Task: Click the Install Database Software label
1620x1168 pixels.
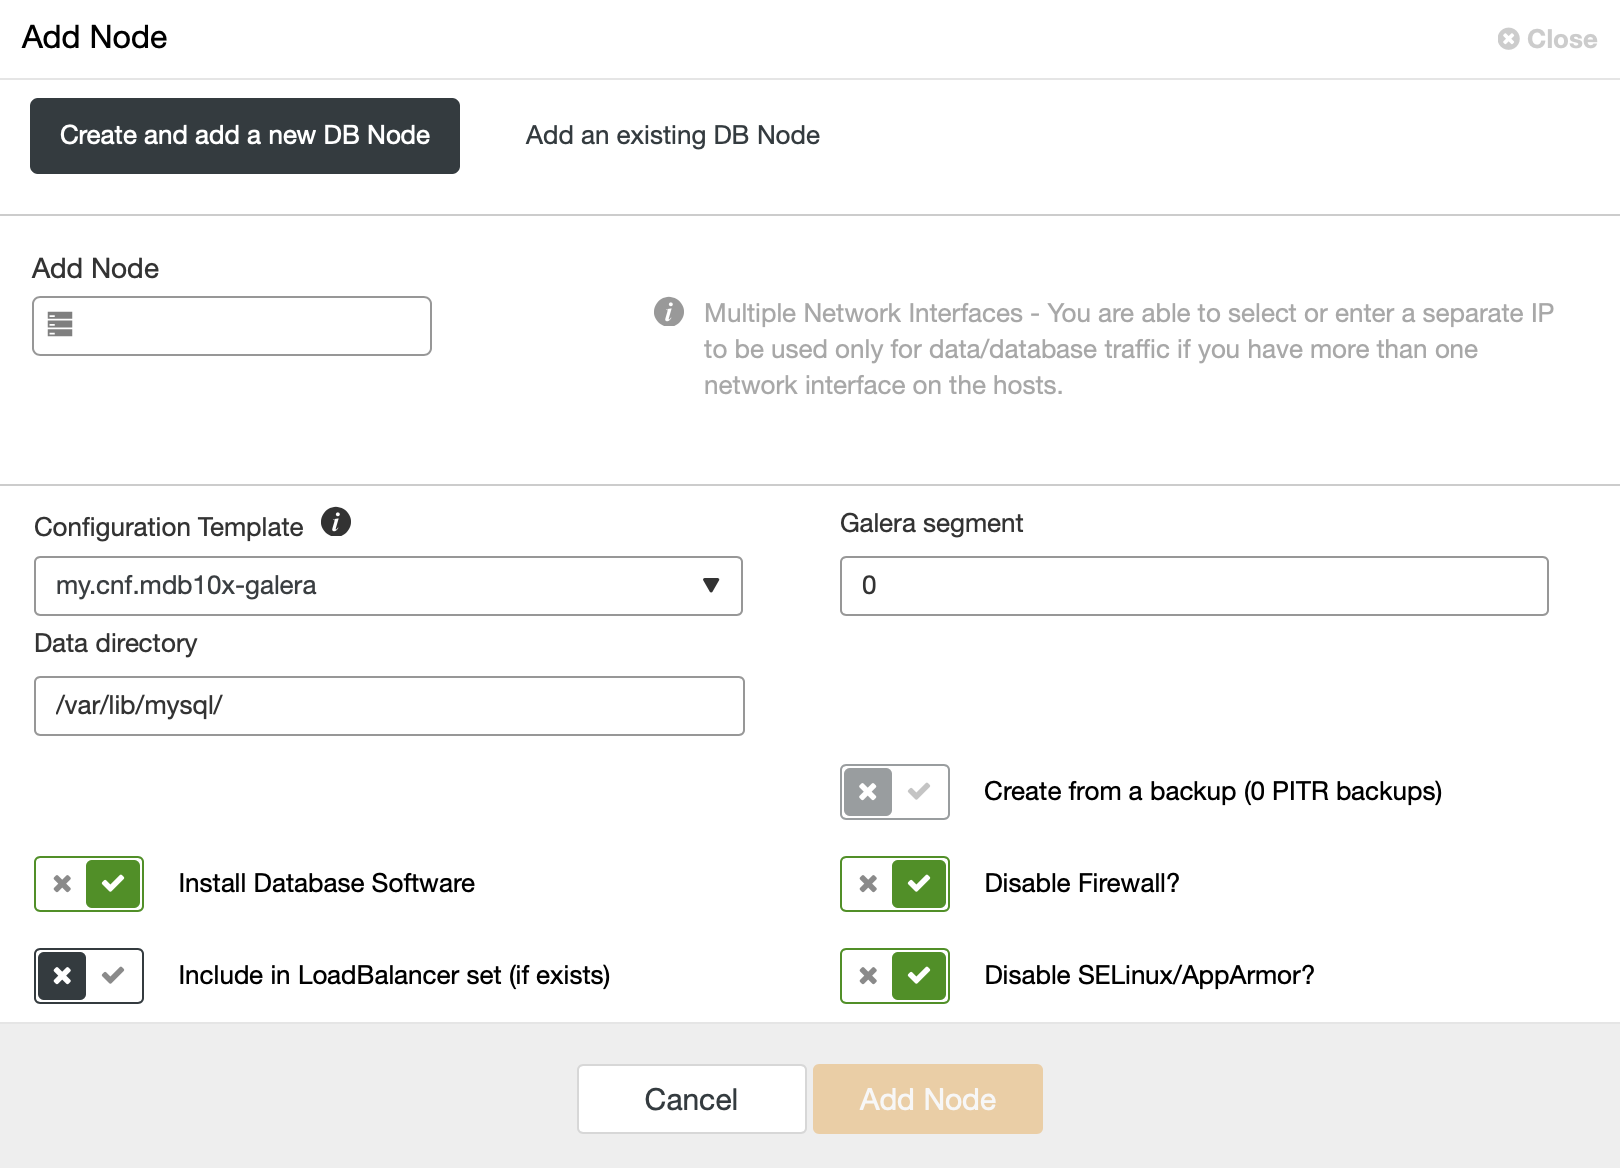Action: pos(326,884)
